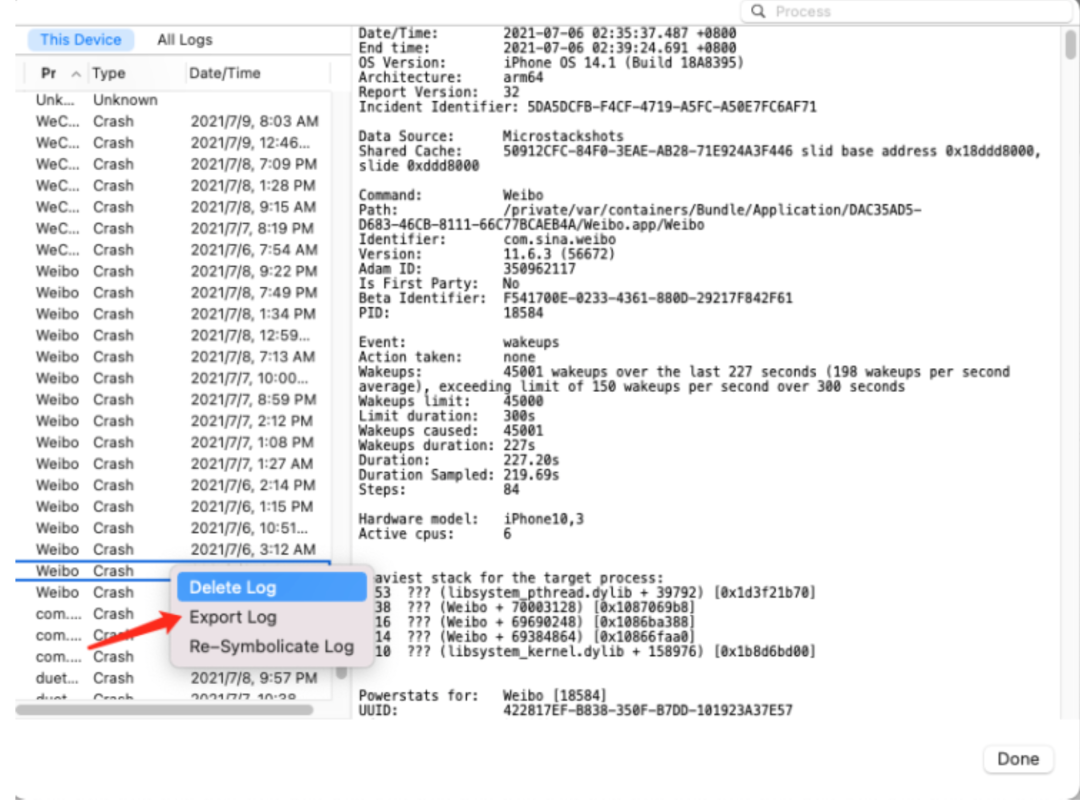The width and height of the screenshot is (1080, 801).
Task: Select Weibo crash from 2021/7/7, 1:27 AM
Action: pyautogui.click(x=173, y=464)
